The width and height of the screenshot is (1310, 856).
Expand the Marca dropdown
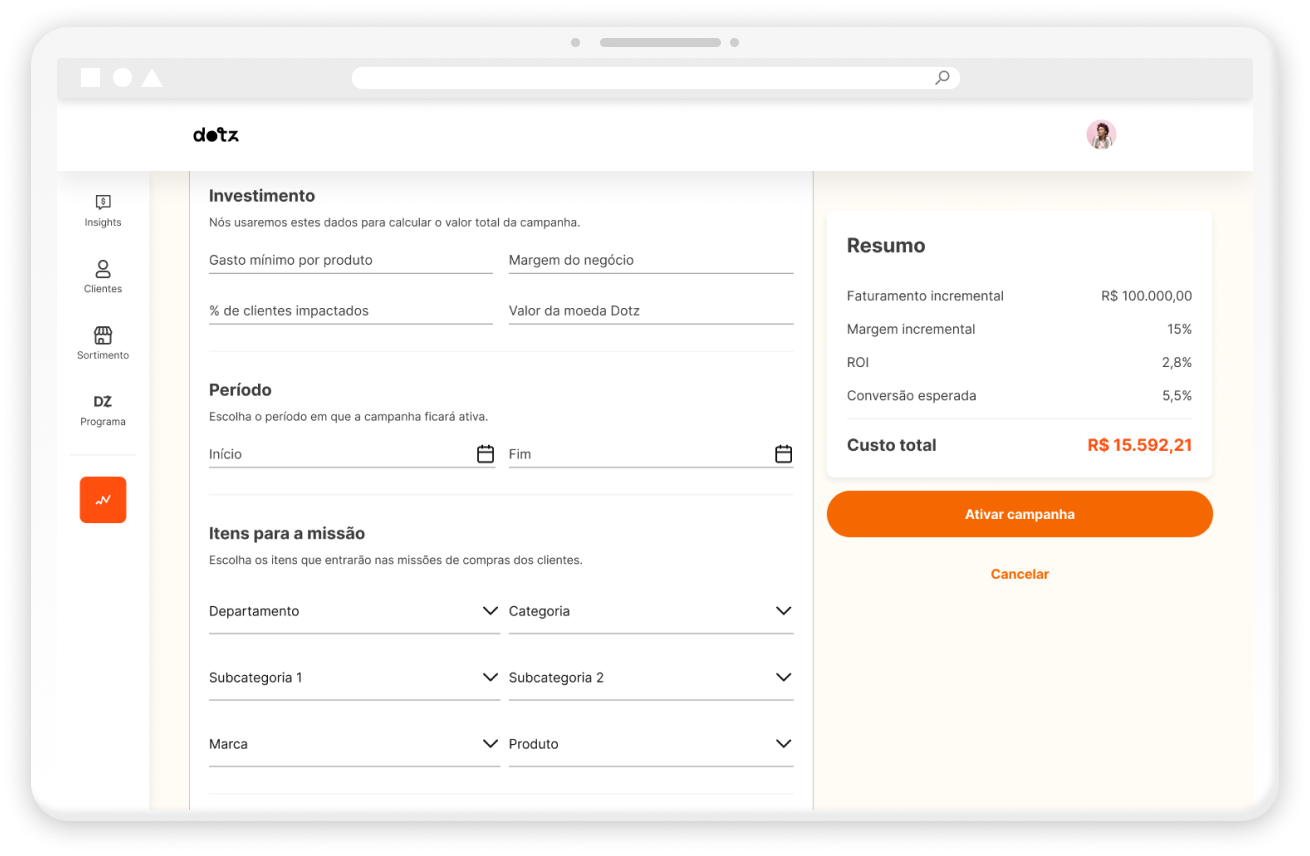point(354,744)
